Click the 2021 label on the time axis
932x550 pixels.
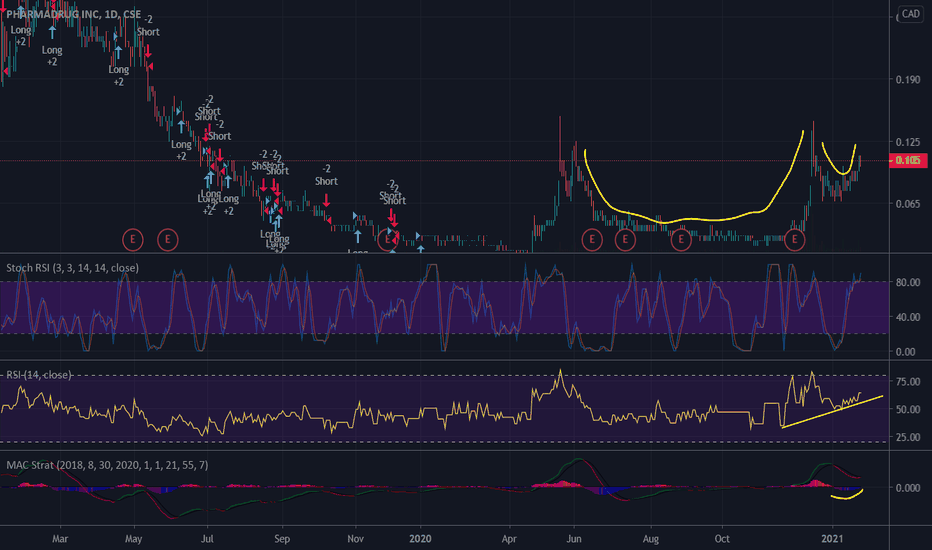(832, 539)
